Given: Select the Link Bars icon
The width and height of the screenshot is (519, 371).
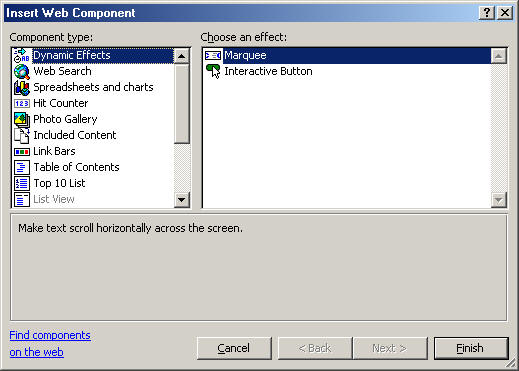Looking at the screenshot, I should click(x=22, y=152).
